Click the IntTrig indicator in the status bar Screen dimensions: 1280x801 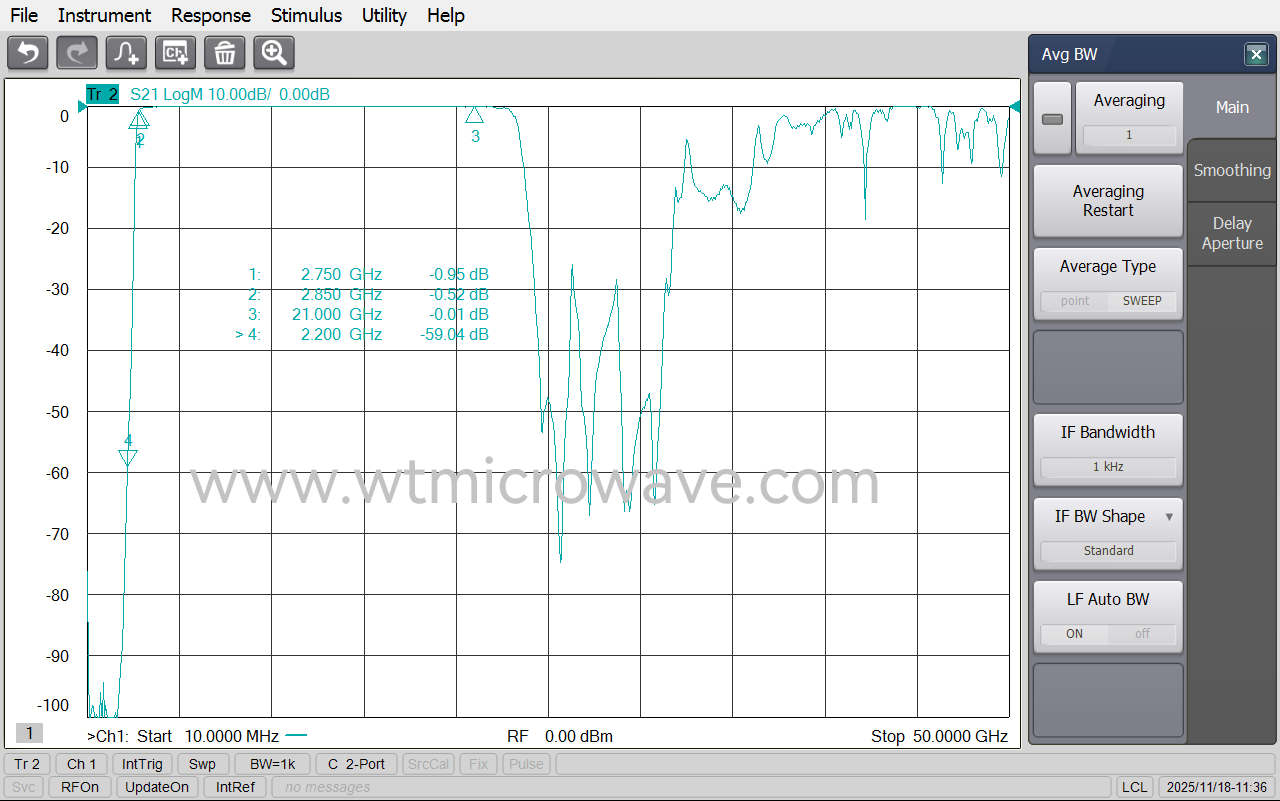click(142, 763)
